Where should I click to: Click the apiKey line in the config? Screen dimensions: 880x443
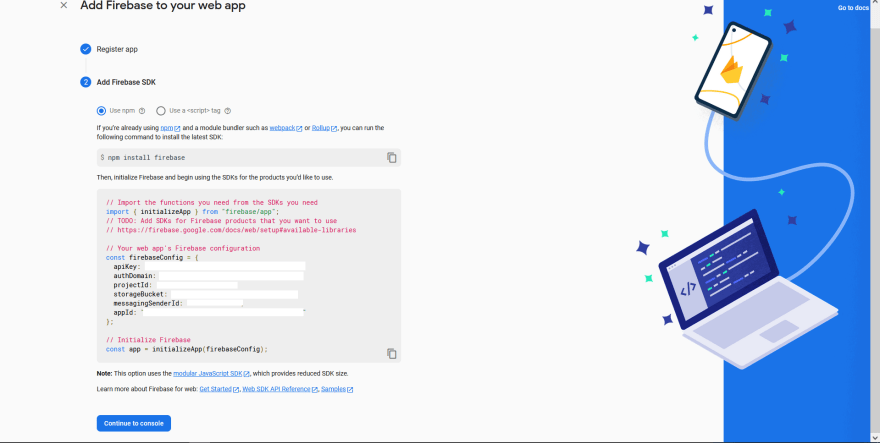(x=209, y=267)
